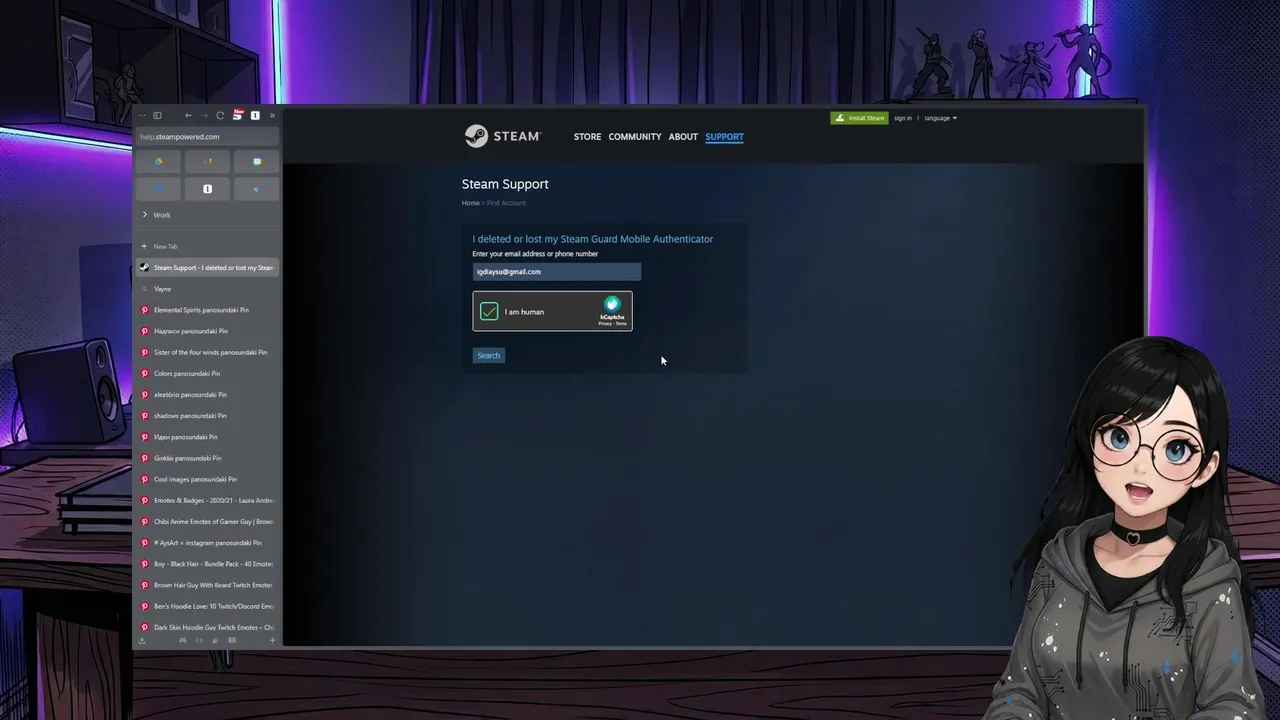Go to the STORE menu
The height and width of the screenshot is (720, 1280).
(x=587, y=137)
